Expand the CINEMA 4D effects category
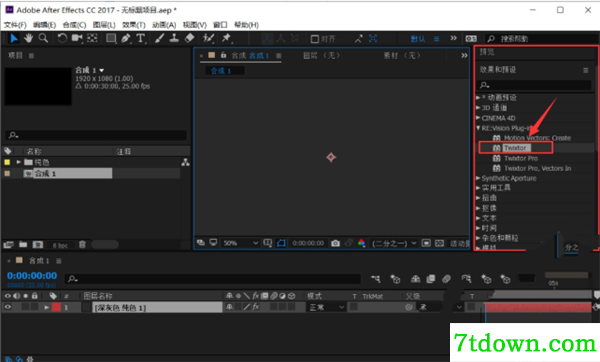The width and height of the screenshot is (600, 362). pyautogui.click(x=478, y=118)
